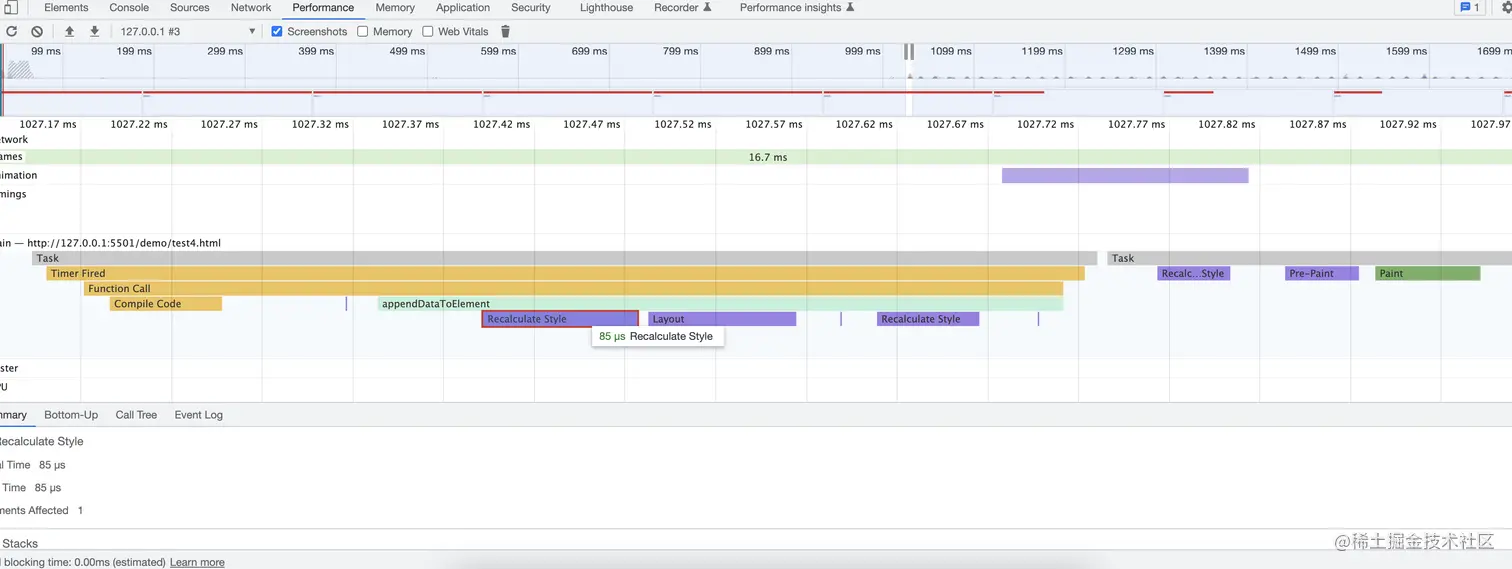Click the save profile download arrow
Screen dimensions: 1512x569
[x=94, y=32]
